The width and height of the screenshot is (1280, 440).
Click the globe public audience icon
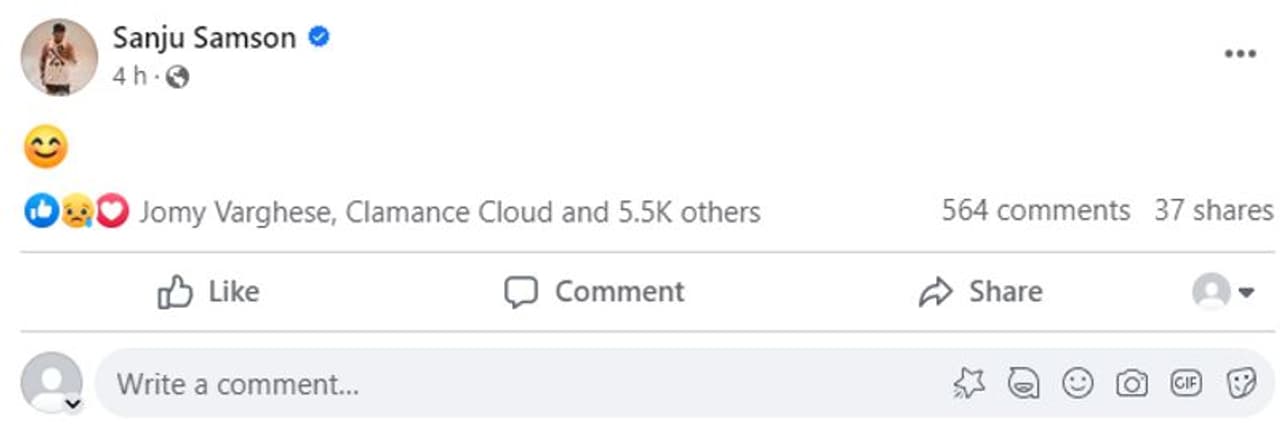point(177,77)
